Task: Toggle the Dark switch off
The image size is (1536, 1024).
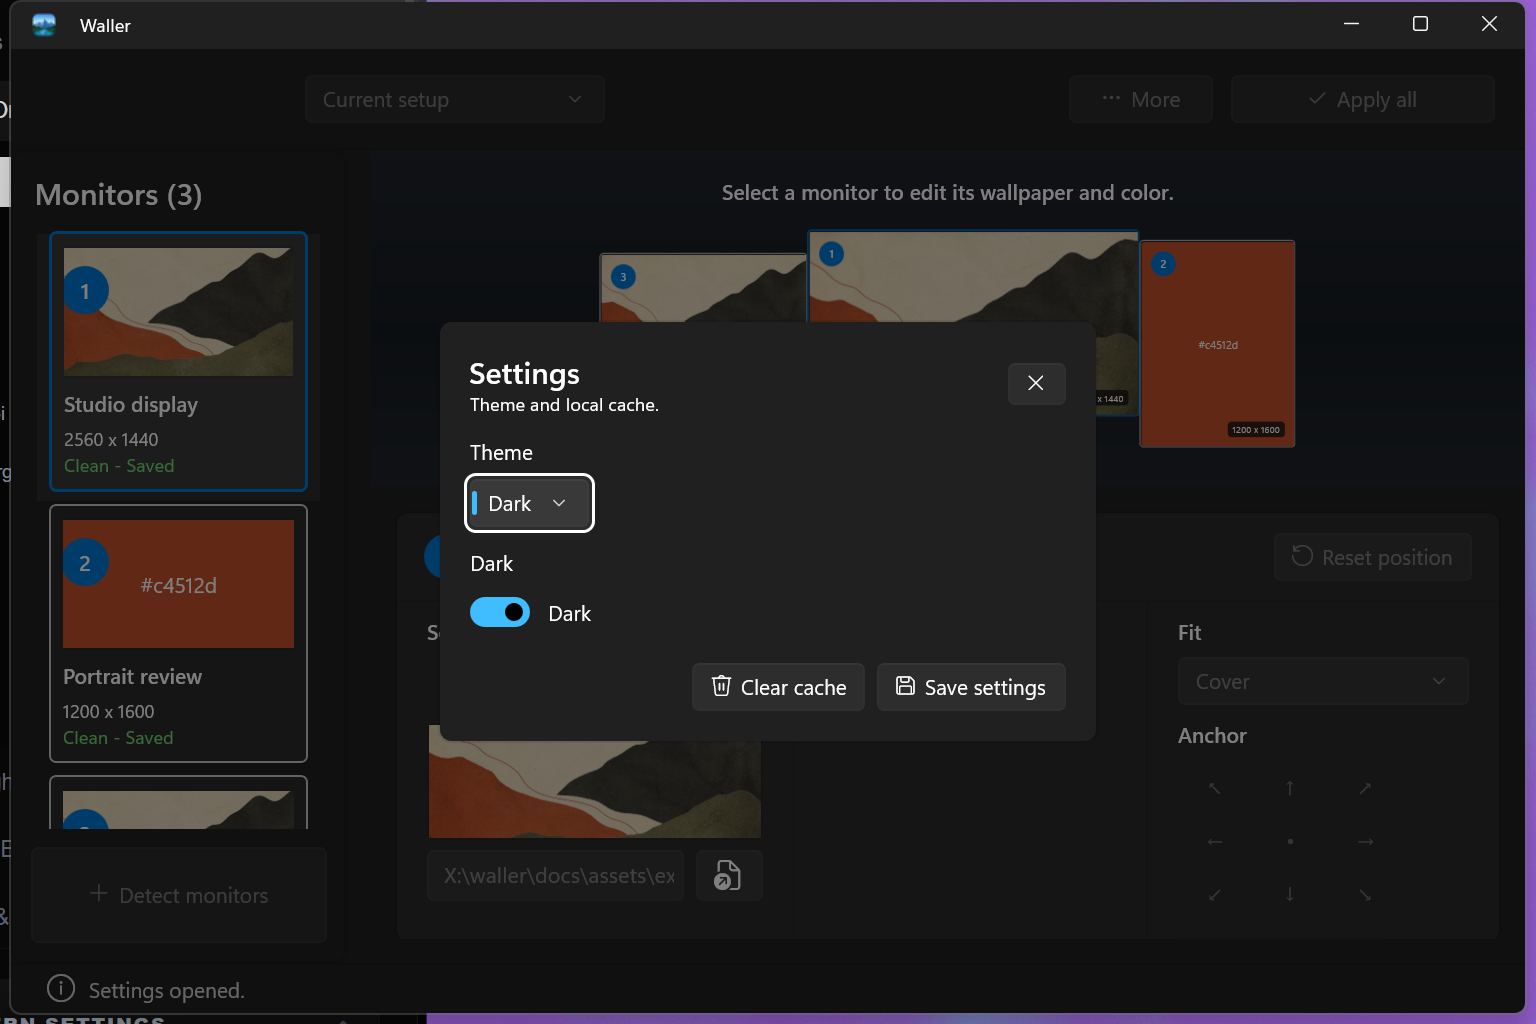Action: tap(500, 612)
